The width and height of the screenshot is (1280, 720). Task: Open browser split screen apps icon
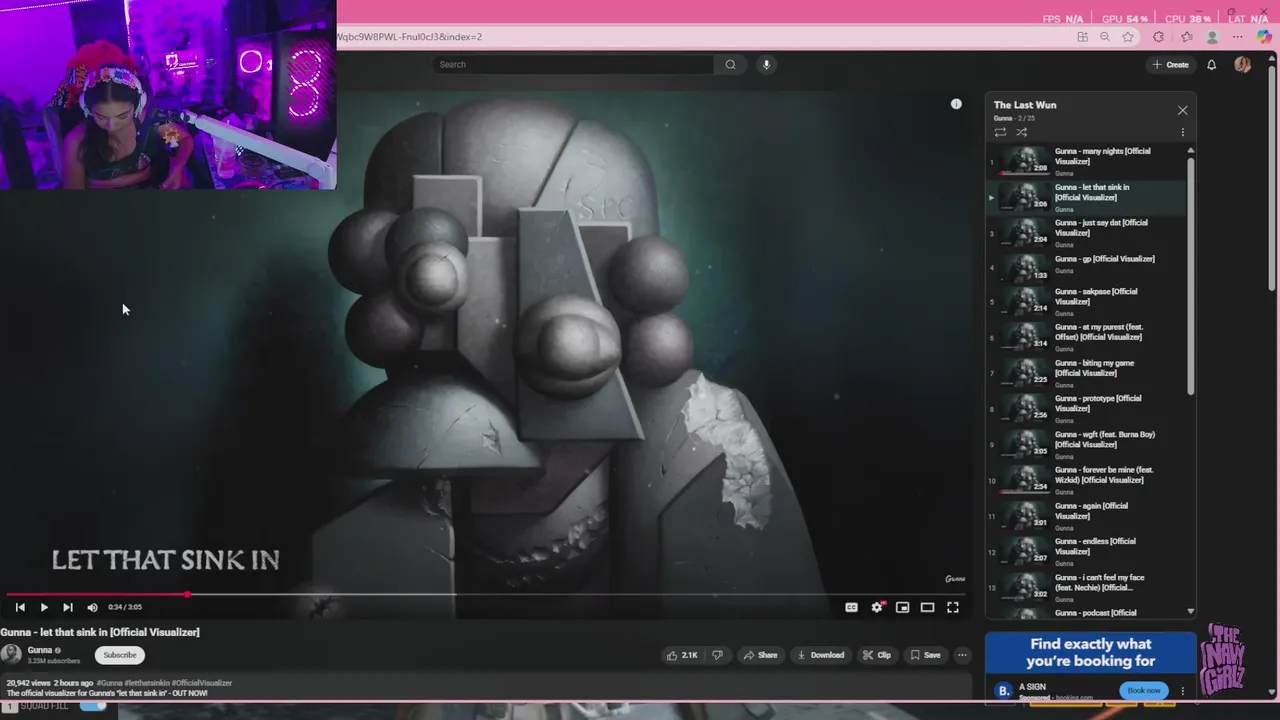click(x=1082, y=37)
